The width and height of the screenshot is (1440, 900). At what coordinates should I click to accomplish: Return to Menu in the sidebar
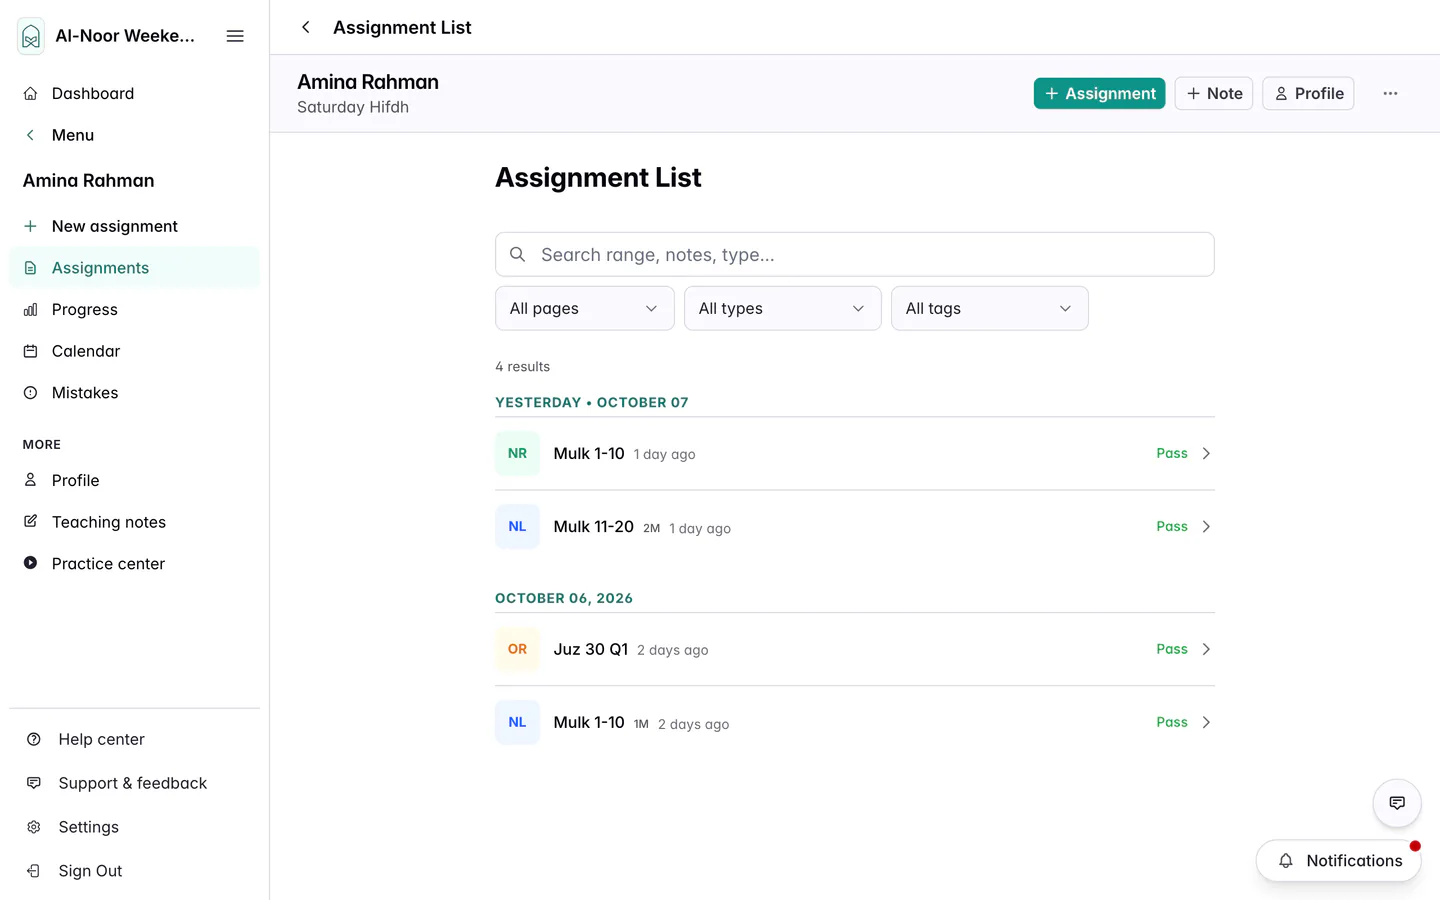point(134,135)
